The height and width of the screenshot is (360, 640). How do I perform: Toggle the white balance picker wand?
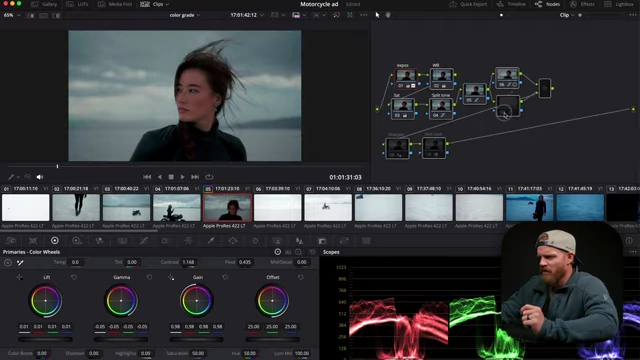(x=20, y=262)
